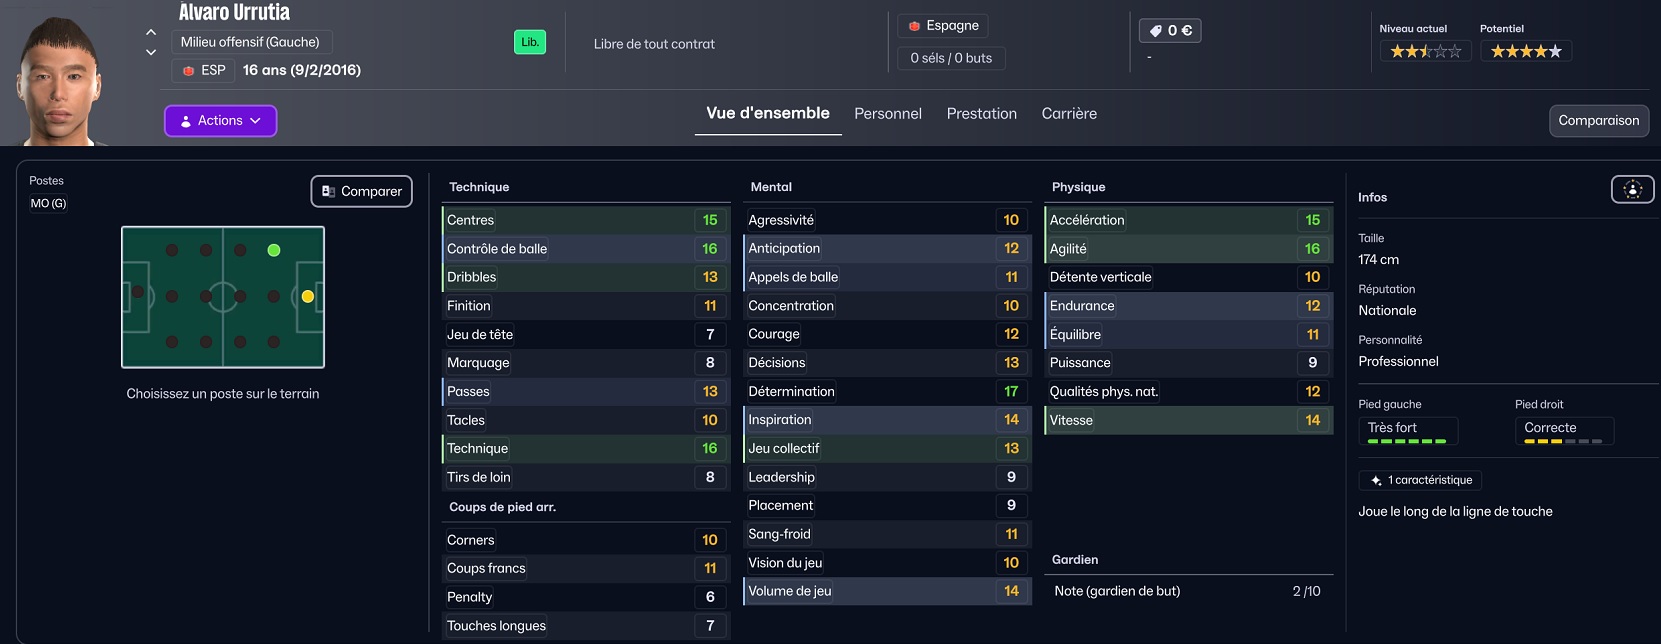Click the Comparer button above the pitch
This screenshot has width=1661, height=644.
click(361, 191)
